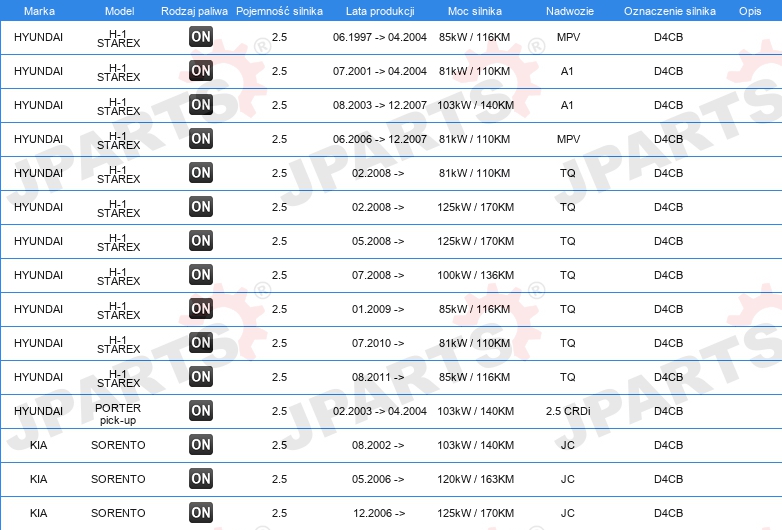Click ON fuel icon for 08.2011 STAREX row
This screenshot has height=530, width=782.
201,376
